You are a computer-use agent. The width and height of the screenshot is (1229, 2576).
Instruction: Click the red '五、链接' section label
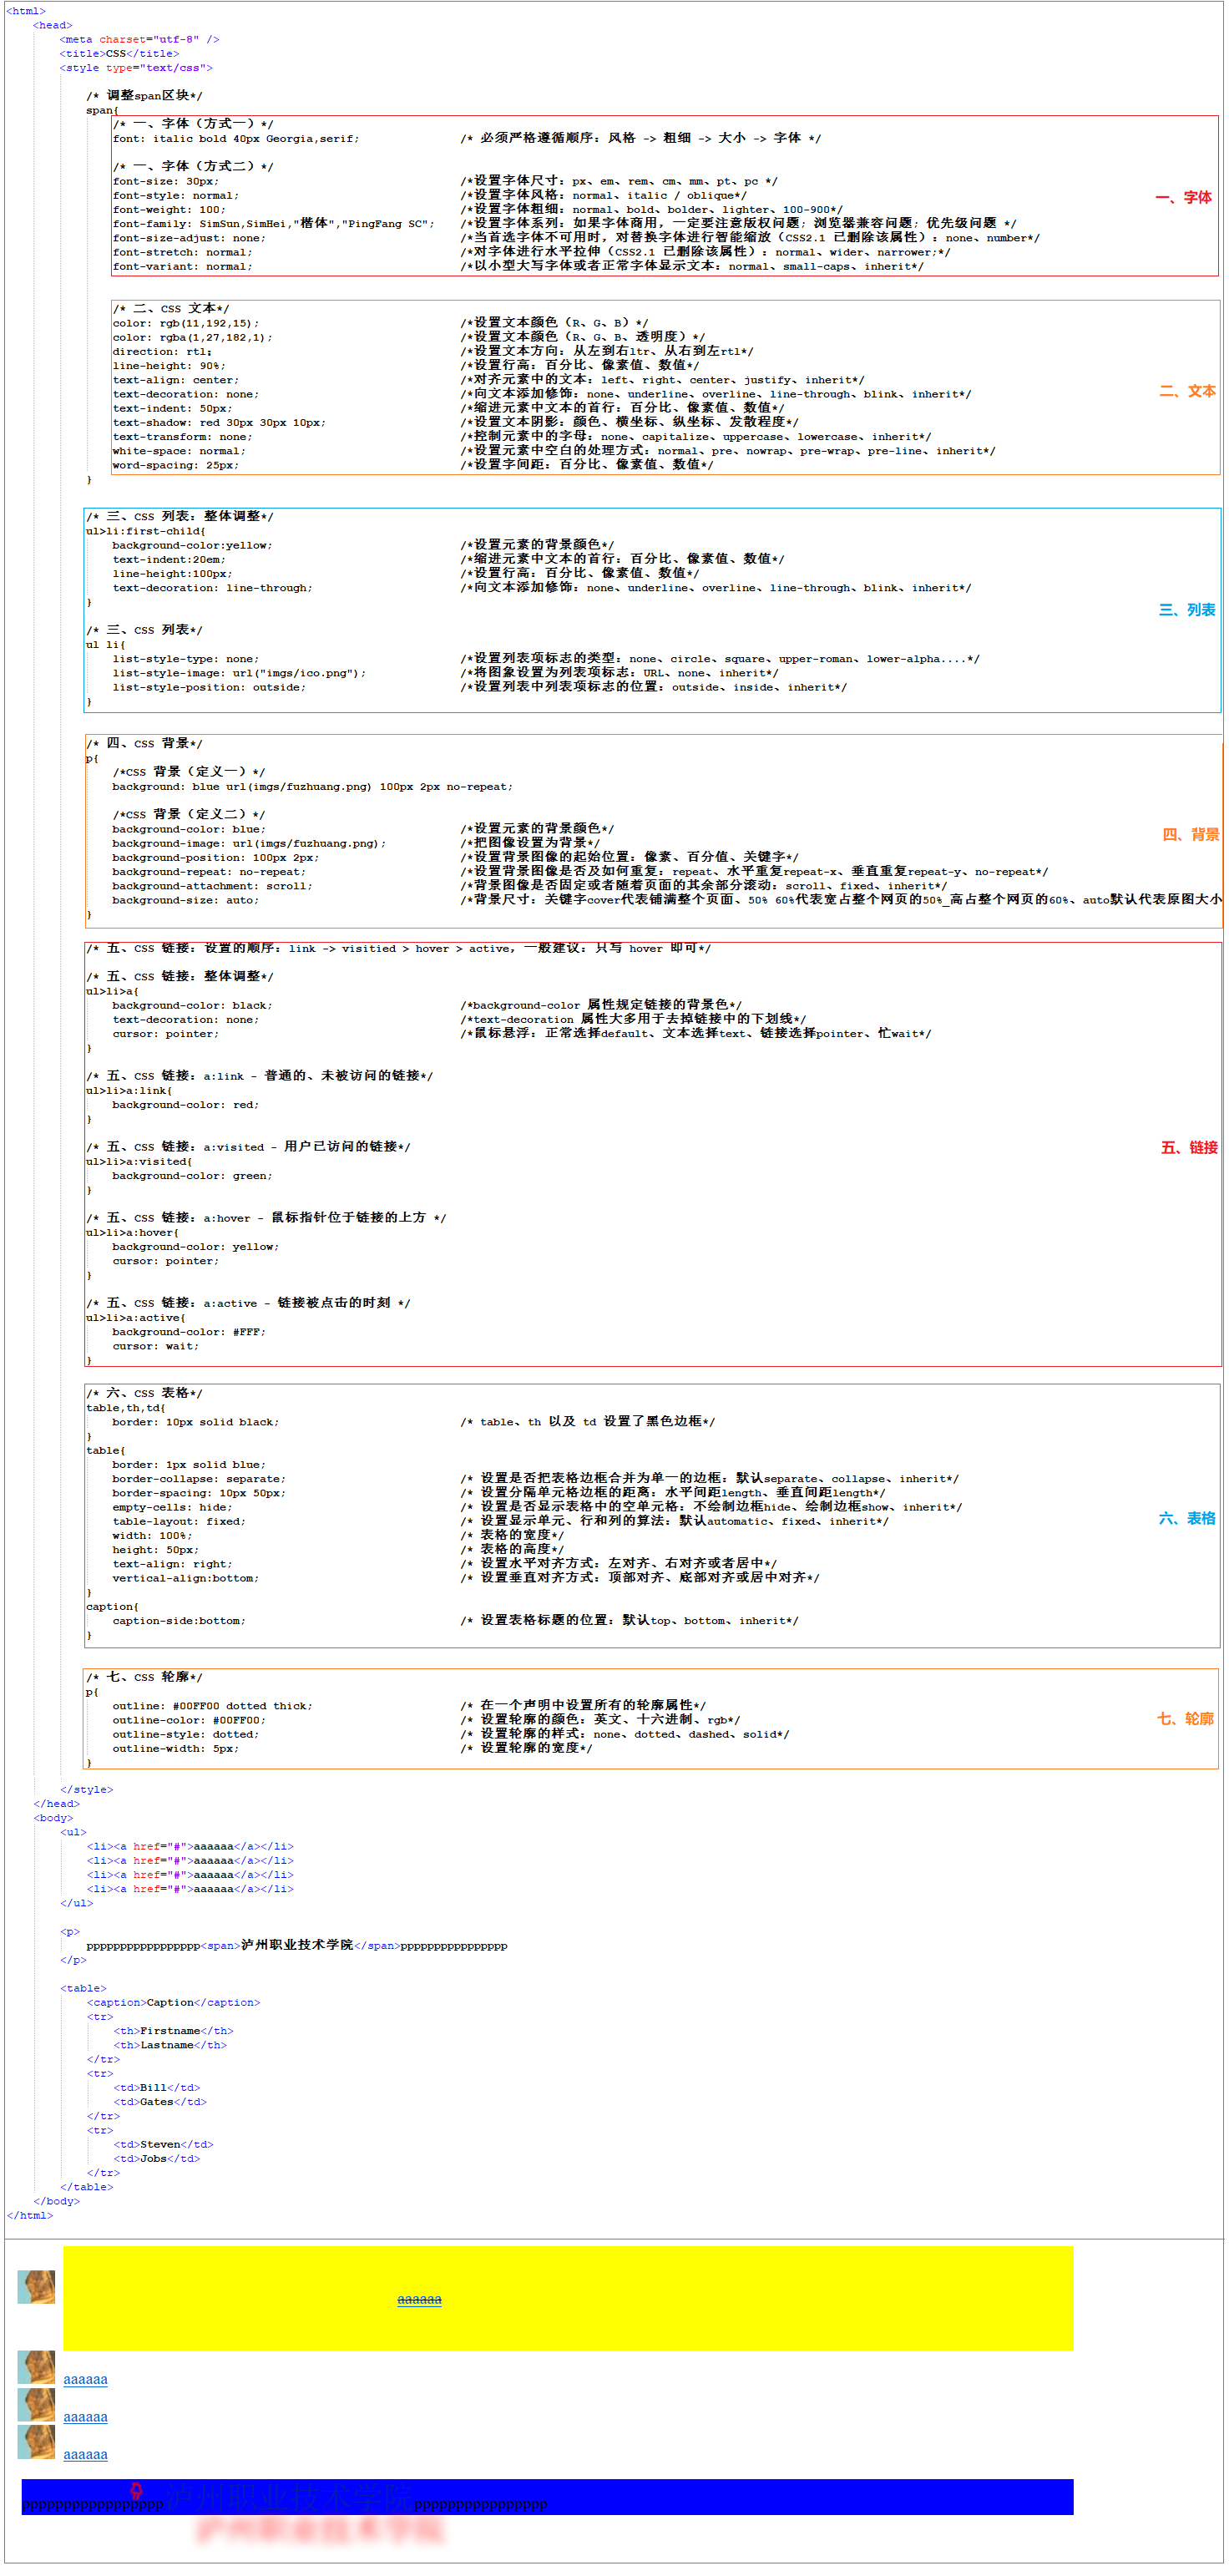point(1189,1148)
